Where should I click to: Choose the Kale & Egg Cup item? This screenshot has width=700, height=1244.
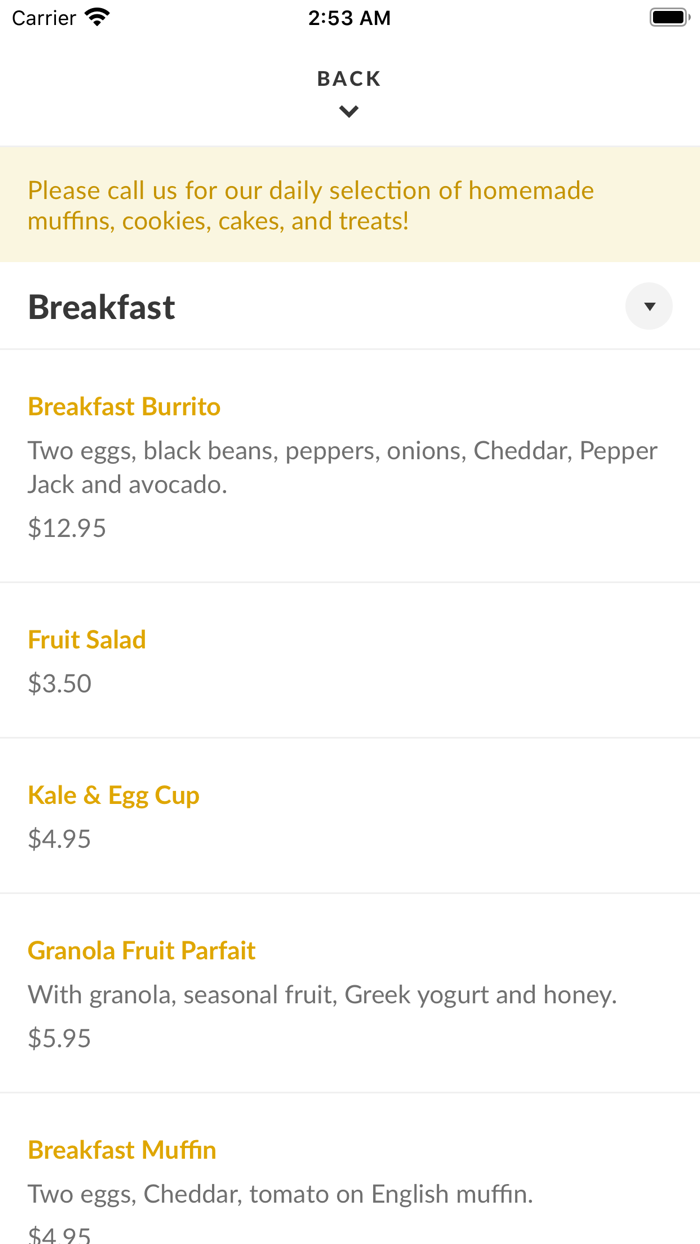click(114, 796)
